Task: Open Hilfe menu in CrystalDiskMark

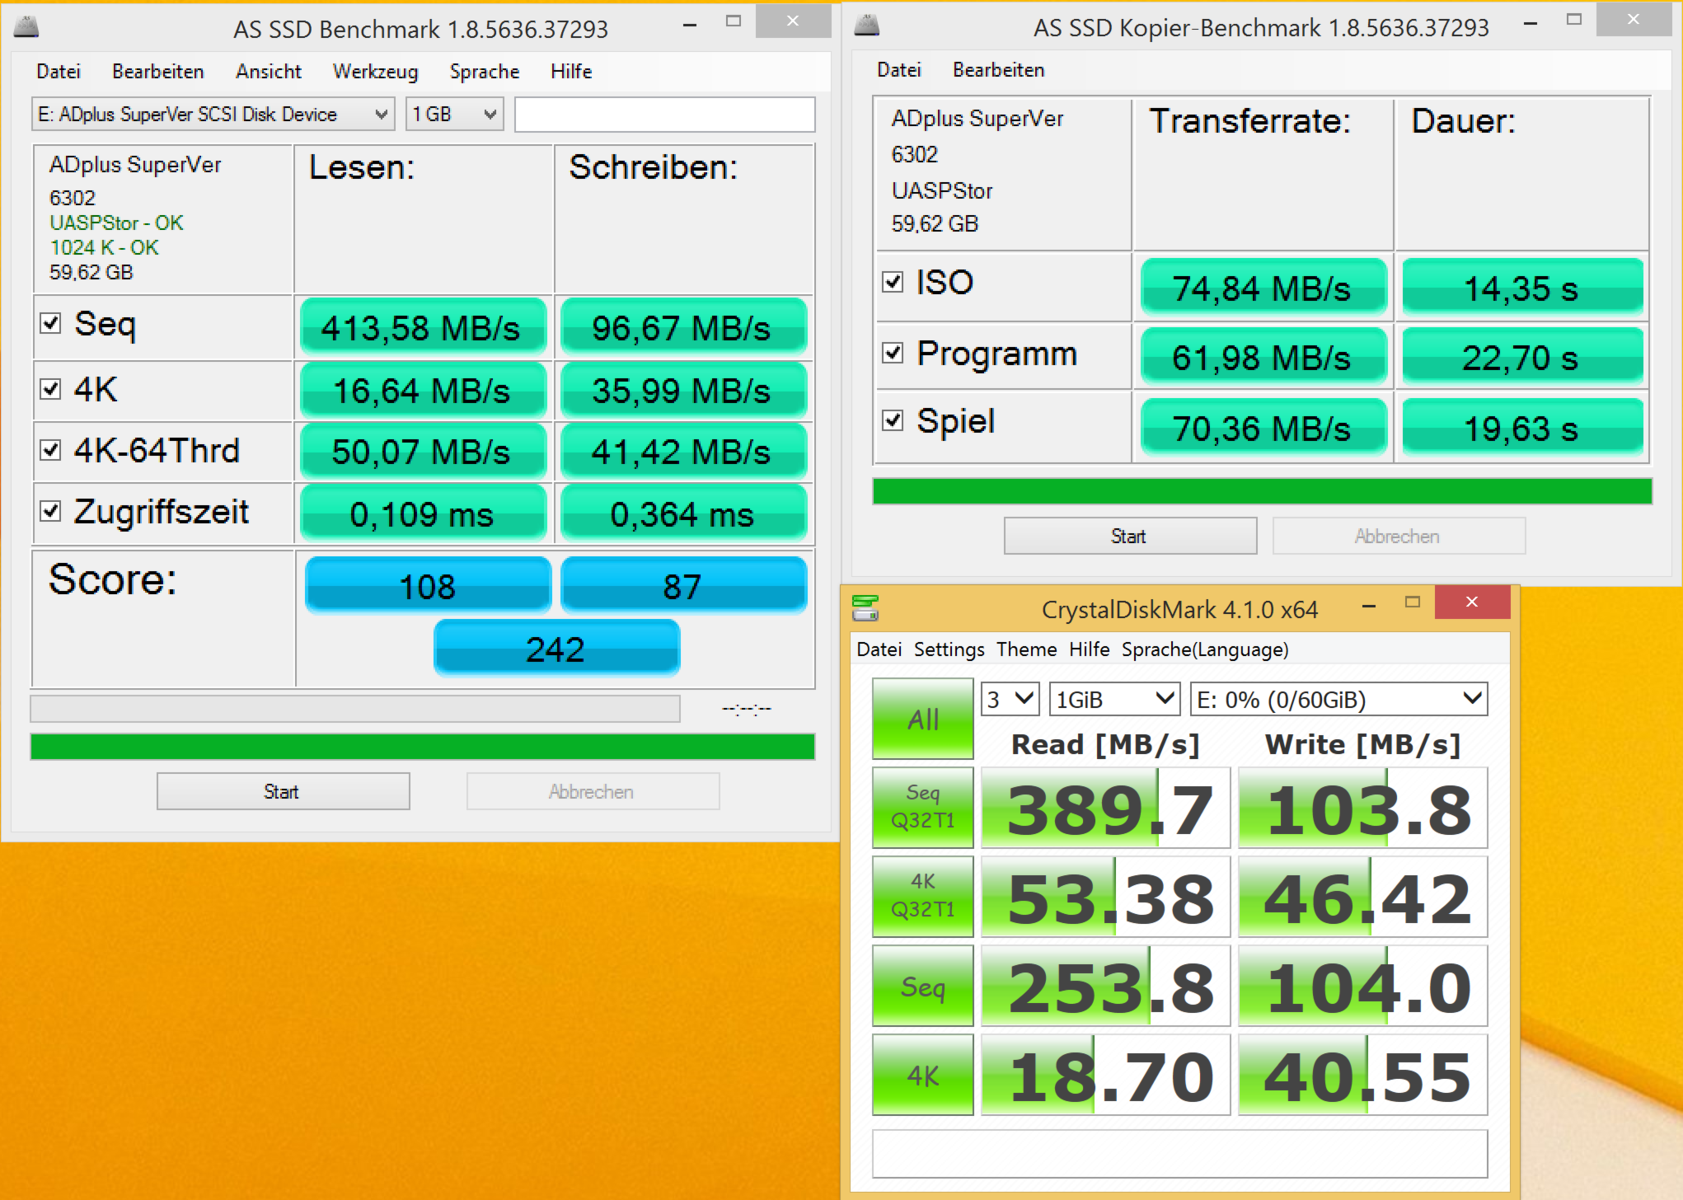Action: pos(1089,649)
